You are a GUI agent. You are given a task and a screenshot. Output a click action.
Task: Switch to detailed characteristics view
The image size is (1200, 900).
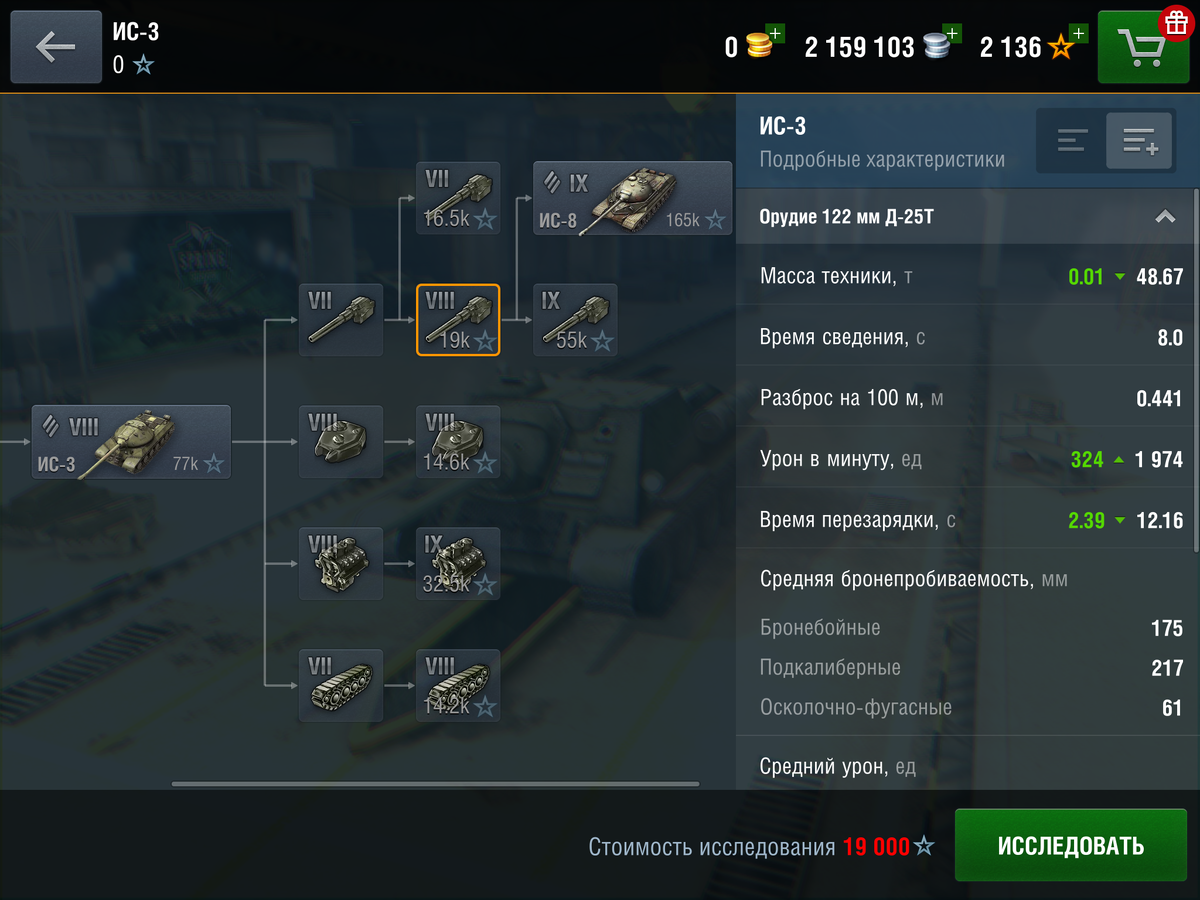click(x=1139, y=141)
